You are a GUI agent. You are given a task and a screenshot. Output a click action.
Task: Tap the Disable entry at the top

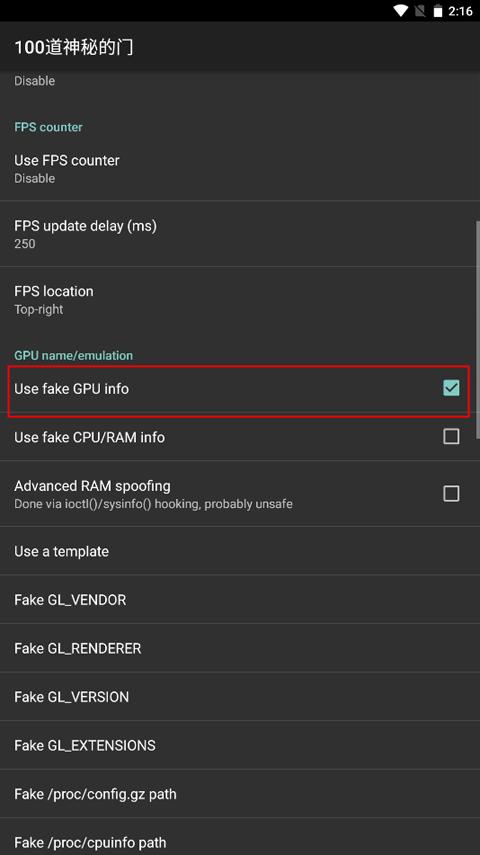click(34, 81)
